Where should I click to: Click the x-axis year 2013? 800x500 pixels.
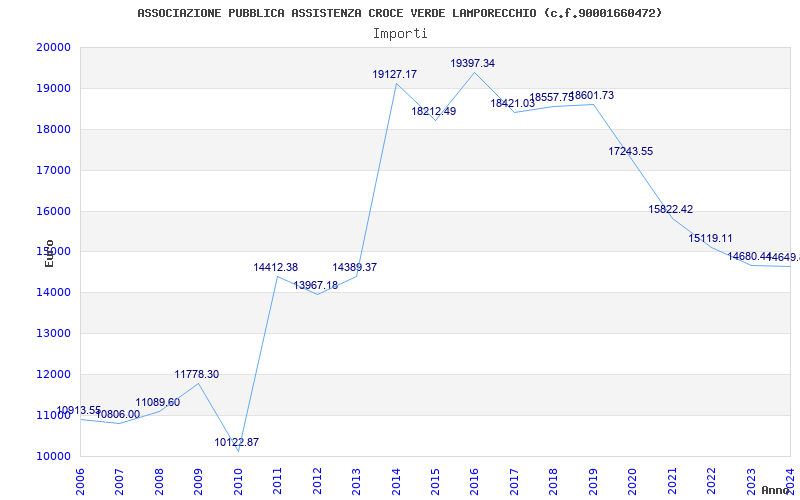pyautogui.click(x=356, y=481)
